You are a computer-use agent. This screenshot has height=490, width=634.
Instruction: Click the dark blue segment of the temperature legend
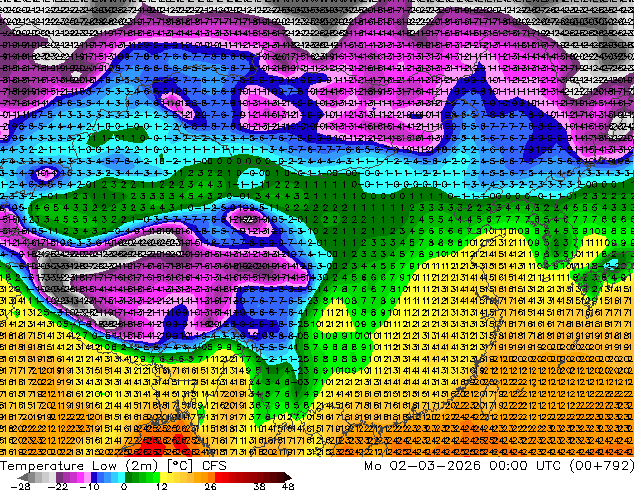pyautogui.click(x=94, y=477)
